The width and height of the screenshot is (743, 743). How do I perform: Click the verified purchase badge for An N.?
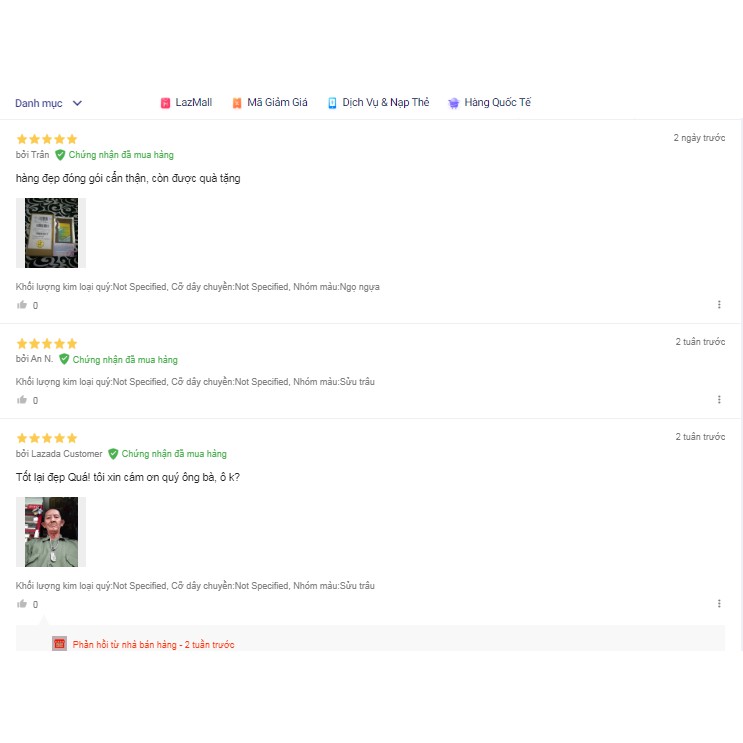coord(64,359)
